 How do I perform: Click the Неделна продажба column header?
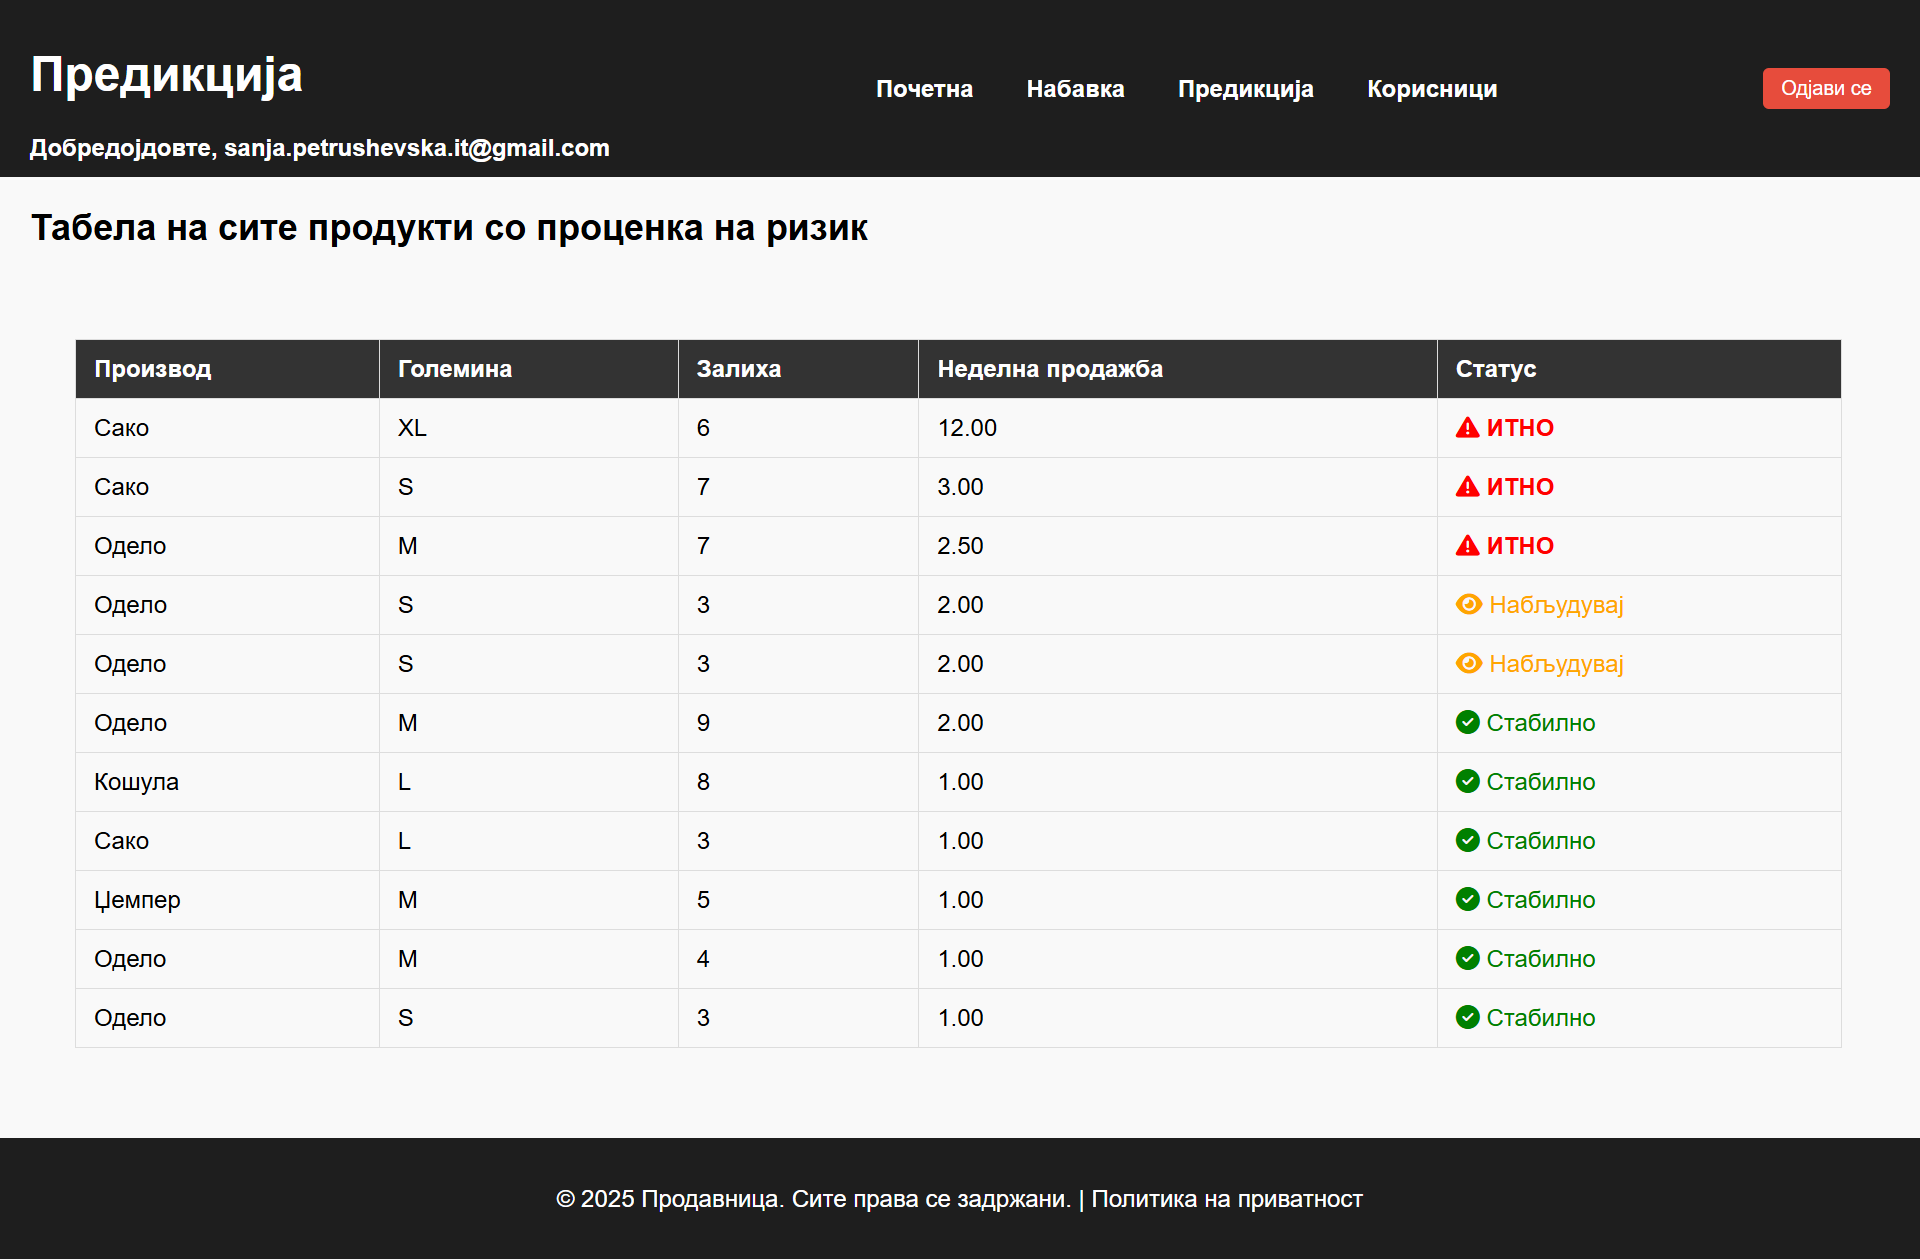point(1049,369)
